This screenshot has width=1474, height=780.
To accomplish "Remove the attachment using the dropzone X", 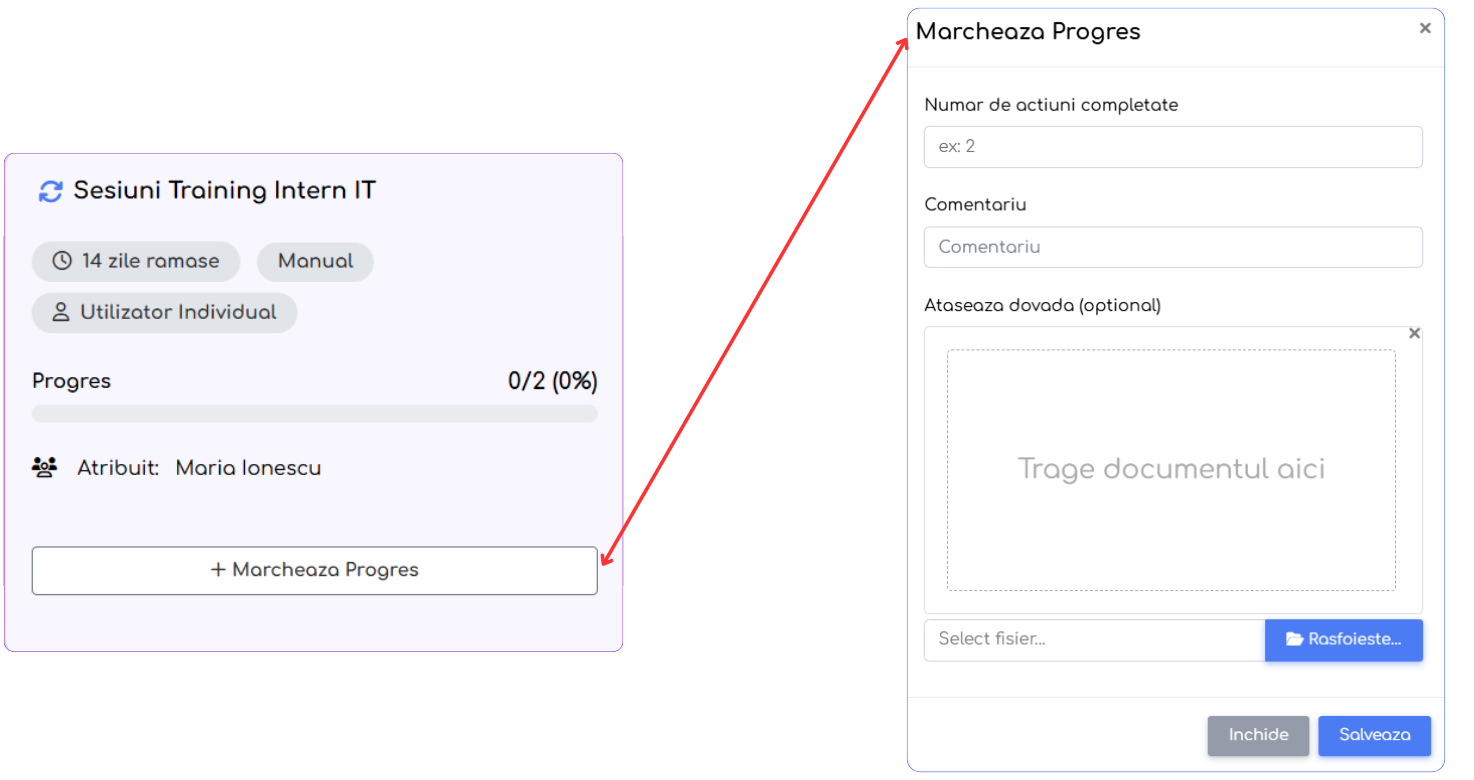I will (1414, 334).
